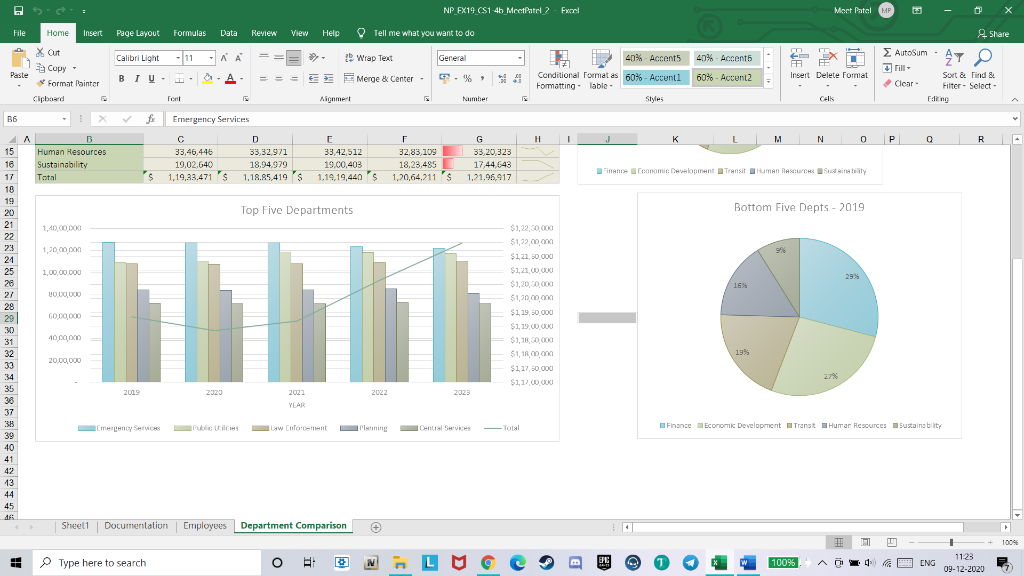1024x576 pixels.
Task: Toggle Middle Align vertical alignment
Action: (279, 58)
